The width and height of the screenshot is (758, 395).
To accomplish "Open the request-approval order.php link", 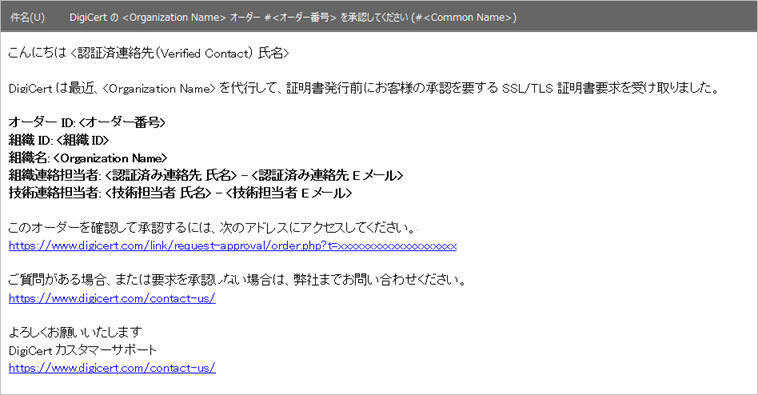I will (233, 246).
